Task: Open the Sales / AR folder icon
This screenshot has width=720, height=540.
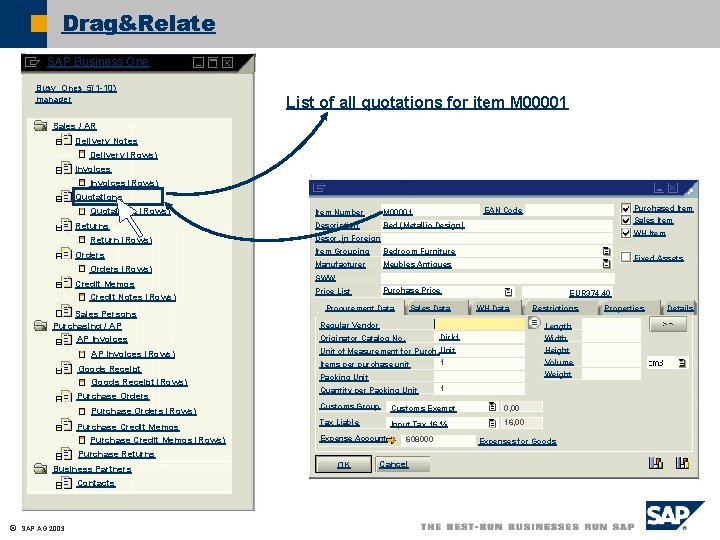Action: coord(40,125)
